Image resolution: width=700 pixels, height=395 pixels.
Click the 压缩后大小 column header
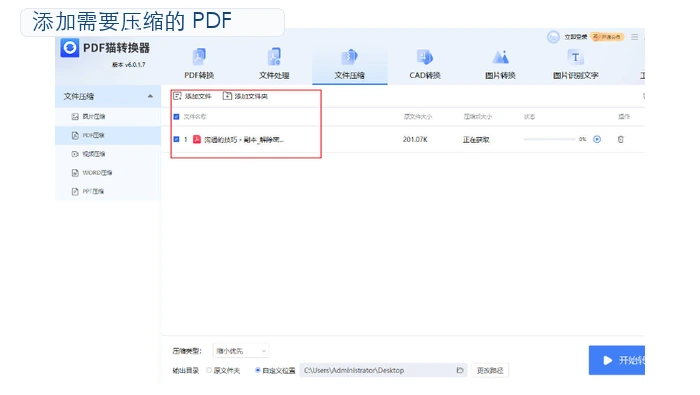click(478, 117)
